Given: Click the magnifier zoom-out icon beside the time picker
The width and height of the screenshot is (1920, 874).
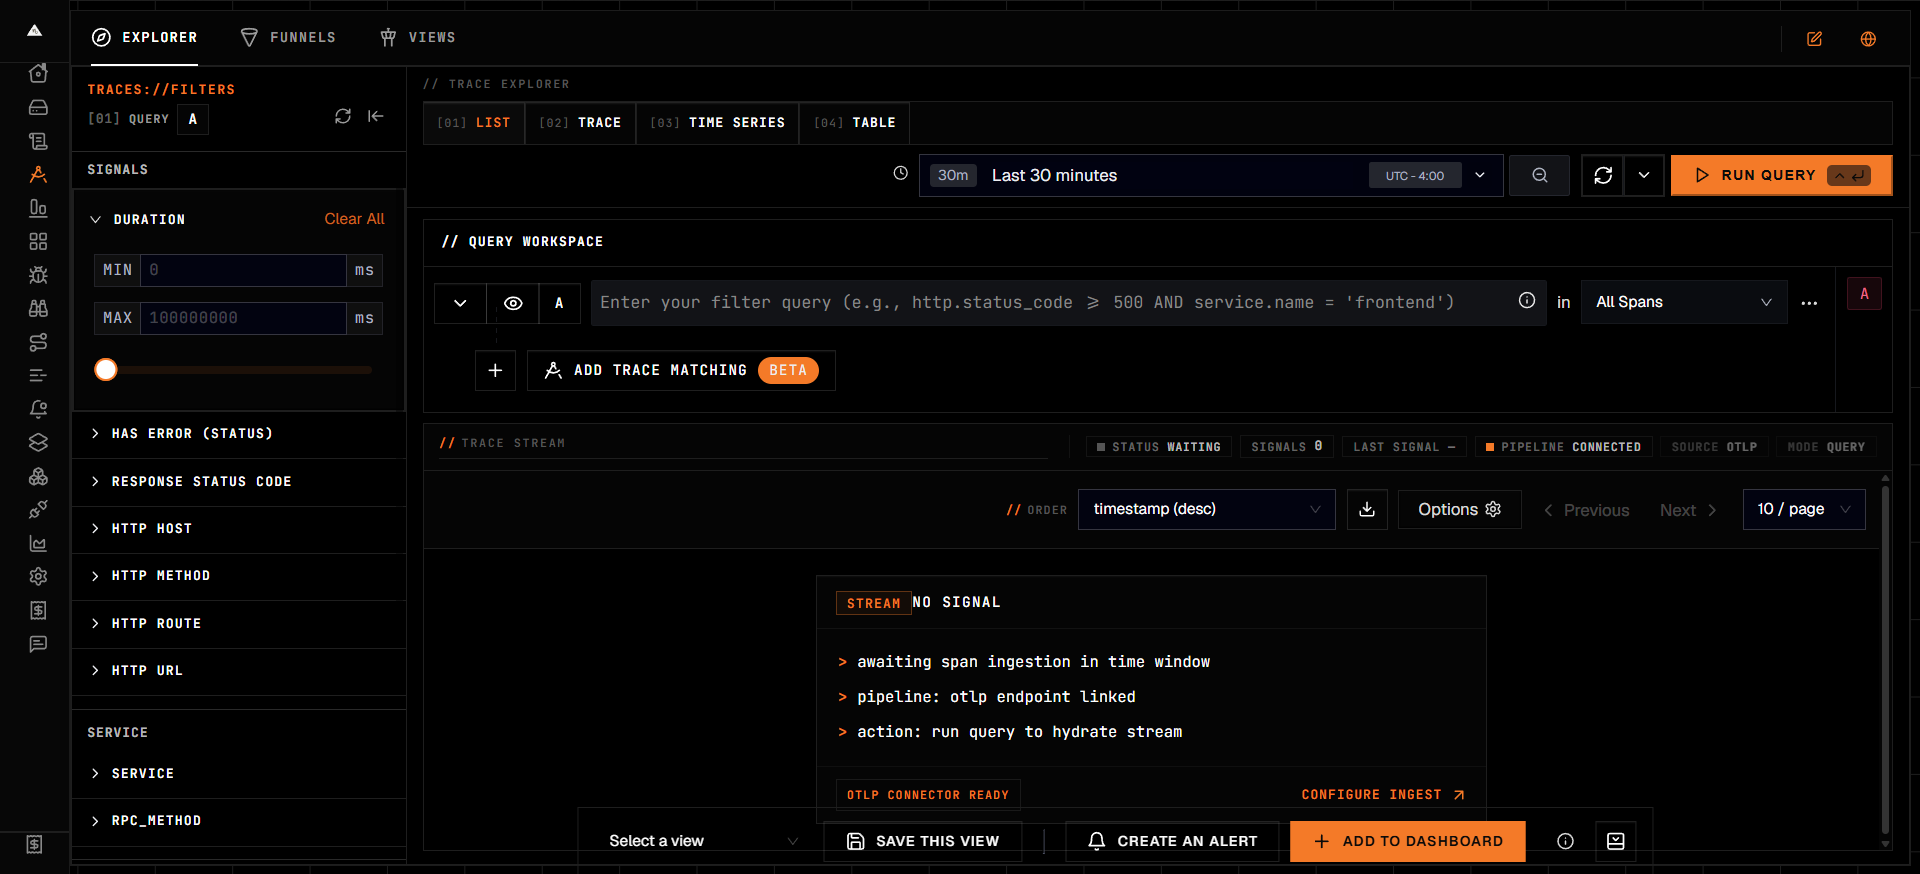Looking at the screenshot, I should pyautogui.click(x=1540, y=175).
